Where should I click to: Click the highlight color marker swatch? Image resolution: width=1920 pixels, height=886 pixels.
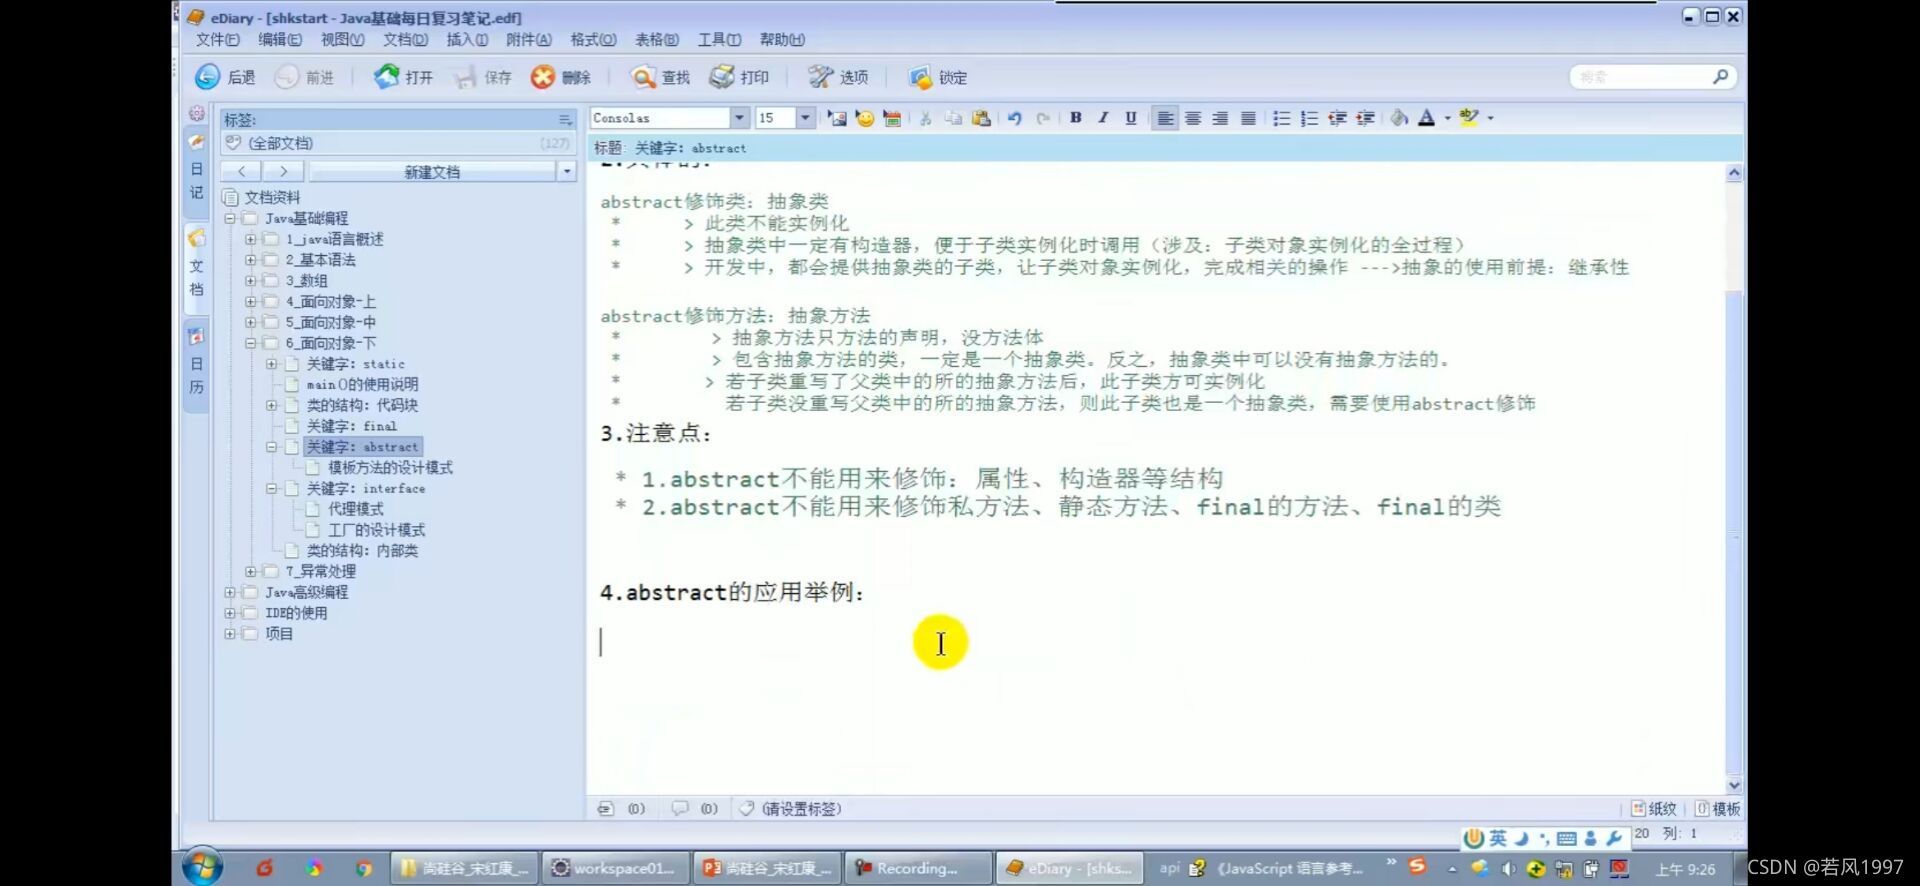1469,118
